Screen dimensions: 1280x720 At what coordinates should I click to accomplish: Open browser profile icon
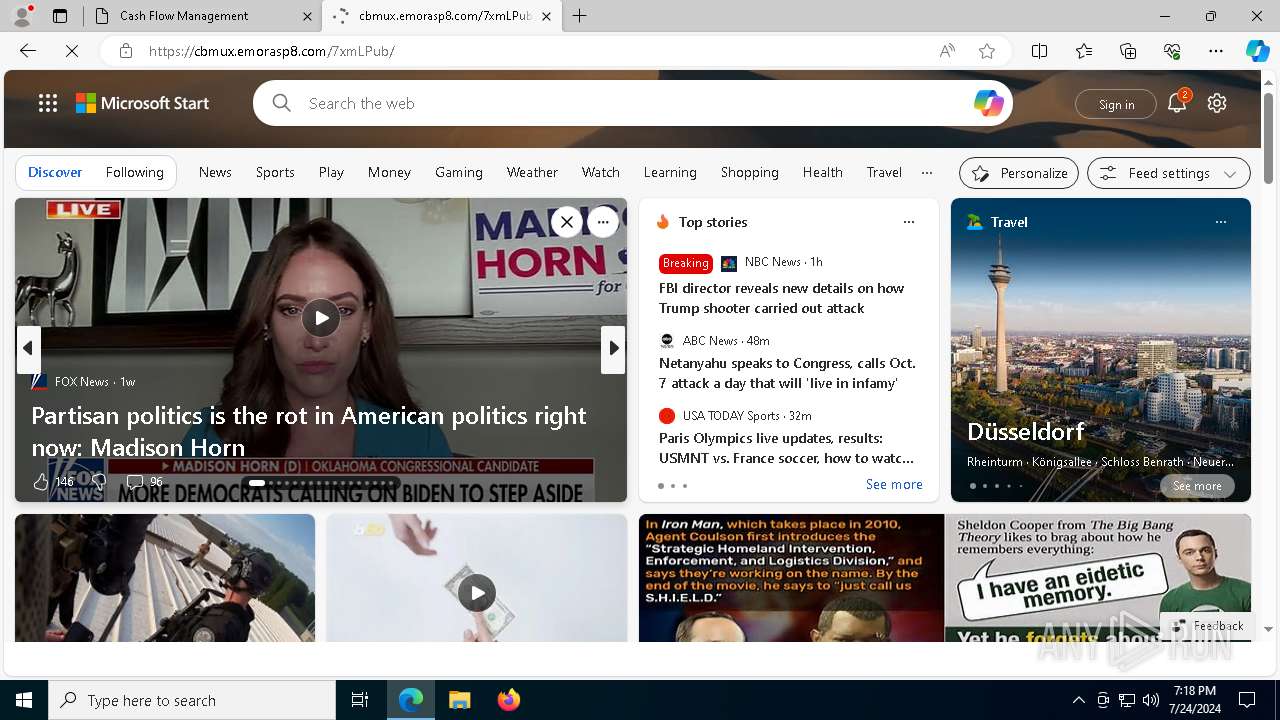coord(22,16)
